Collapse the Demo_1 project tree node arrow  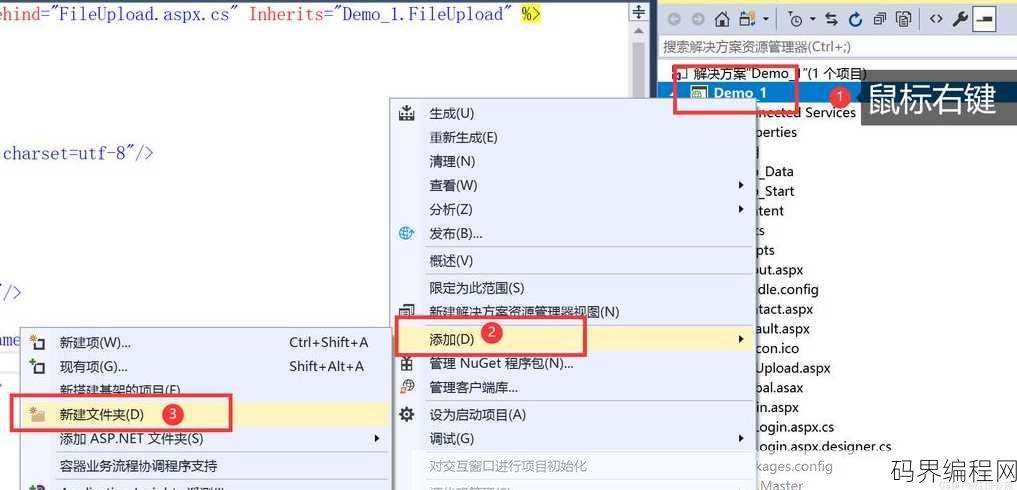coord(673,93)
